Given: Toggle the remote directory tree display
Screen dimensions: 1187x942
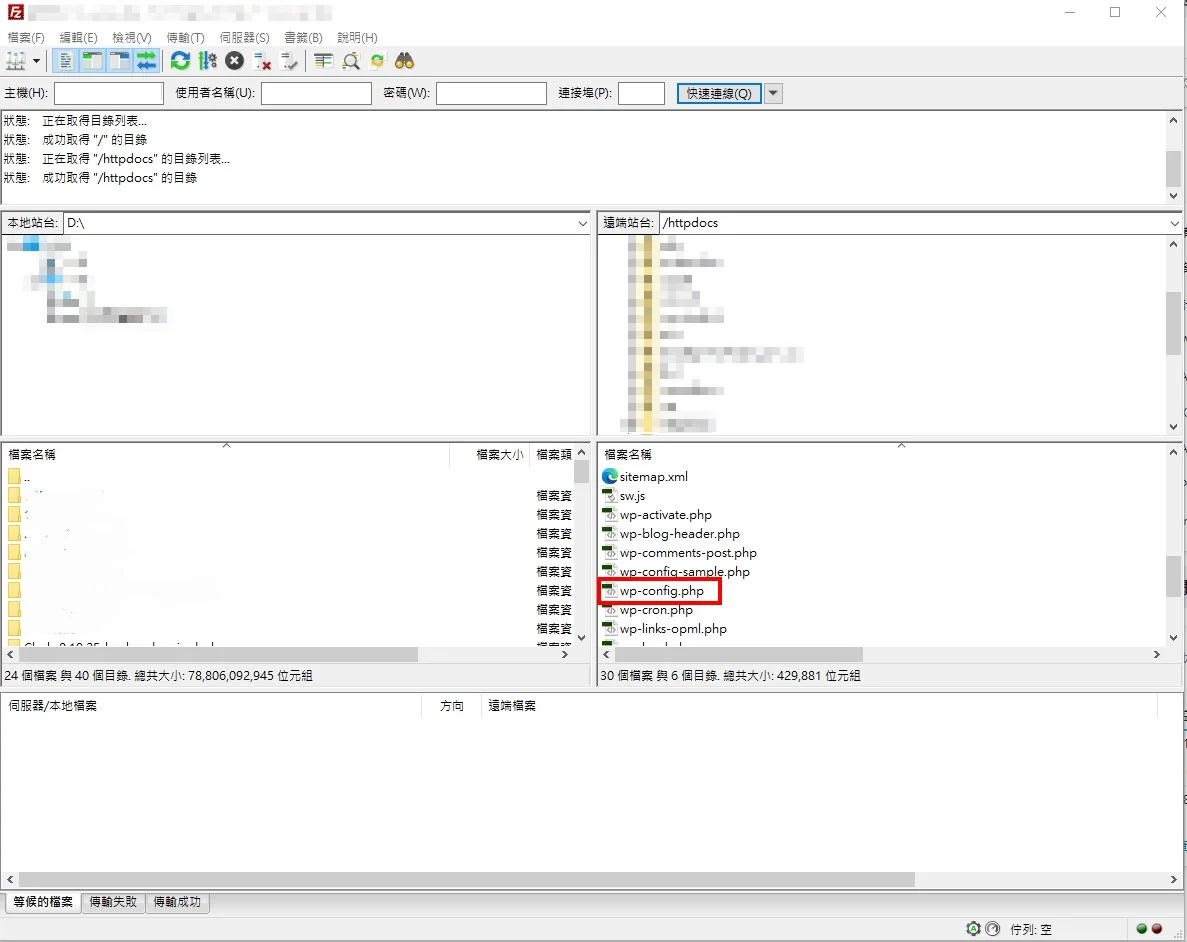Looking at the screenshot, I should pos(120,61).
